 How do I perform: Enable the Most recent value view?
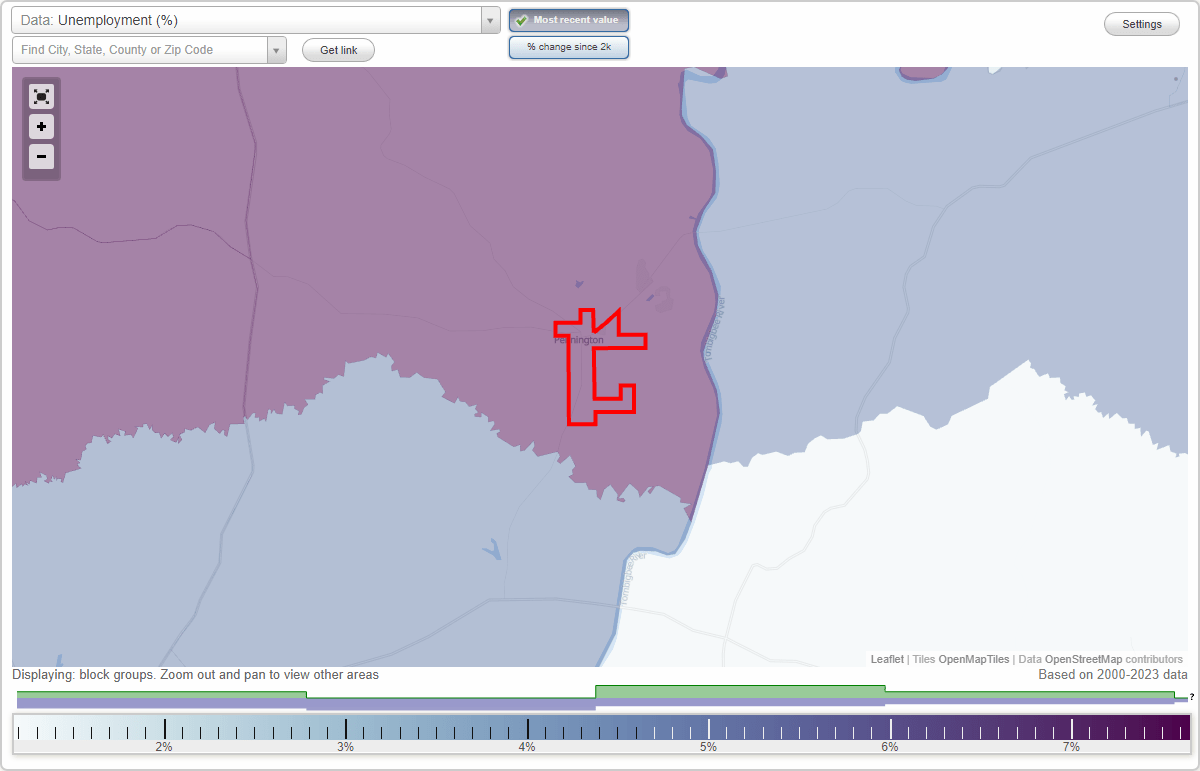click(x=569, y=20)
